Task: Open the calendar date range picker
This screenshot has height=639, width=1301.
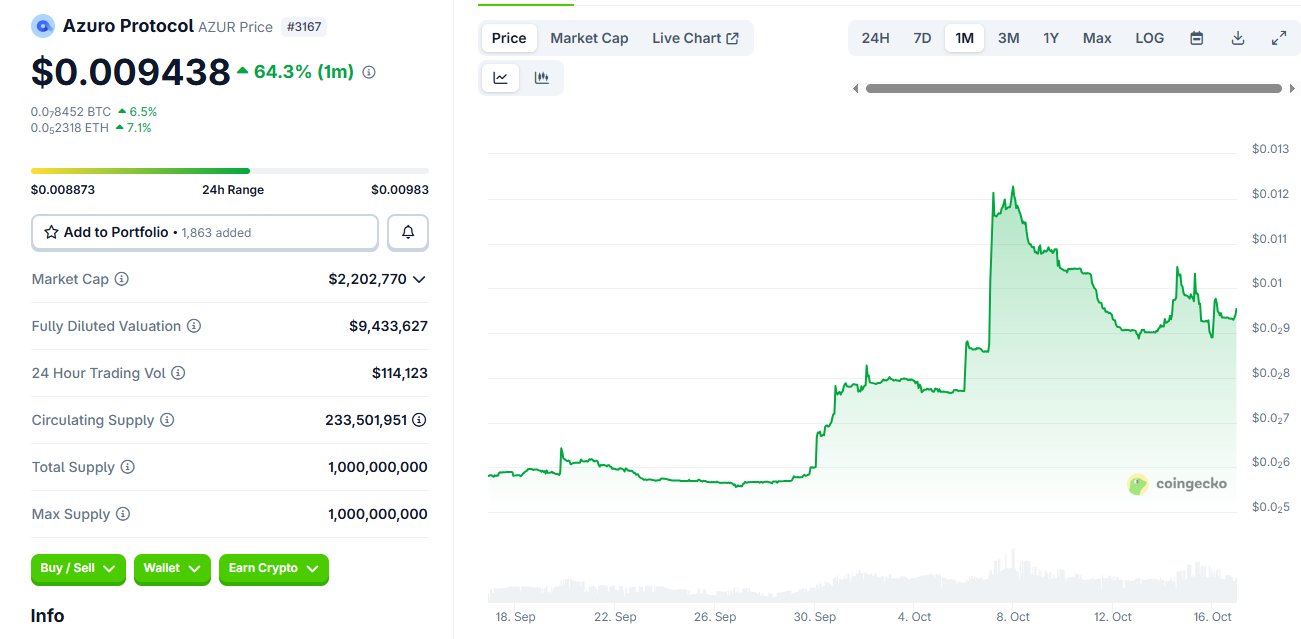Action: pos(1197,38)
